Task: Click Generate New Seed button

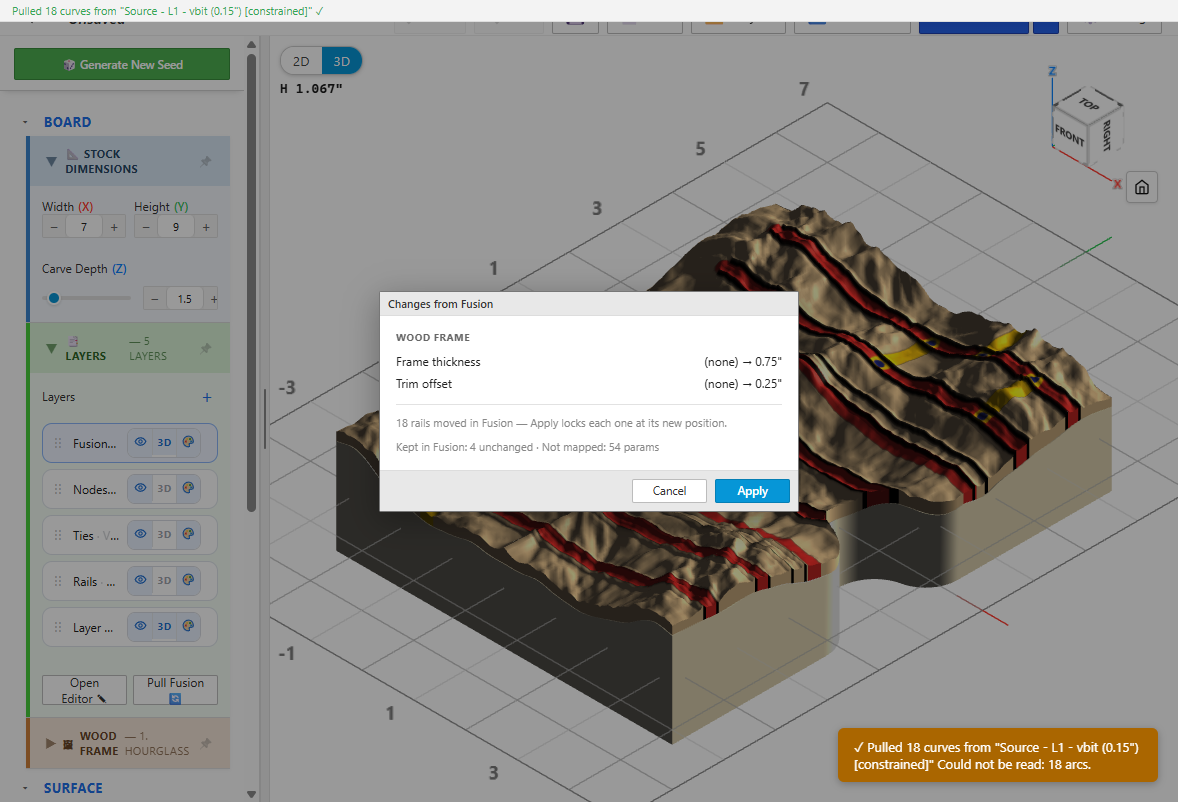Action: pos(122,65)
